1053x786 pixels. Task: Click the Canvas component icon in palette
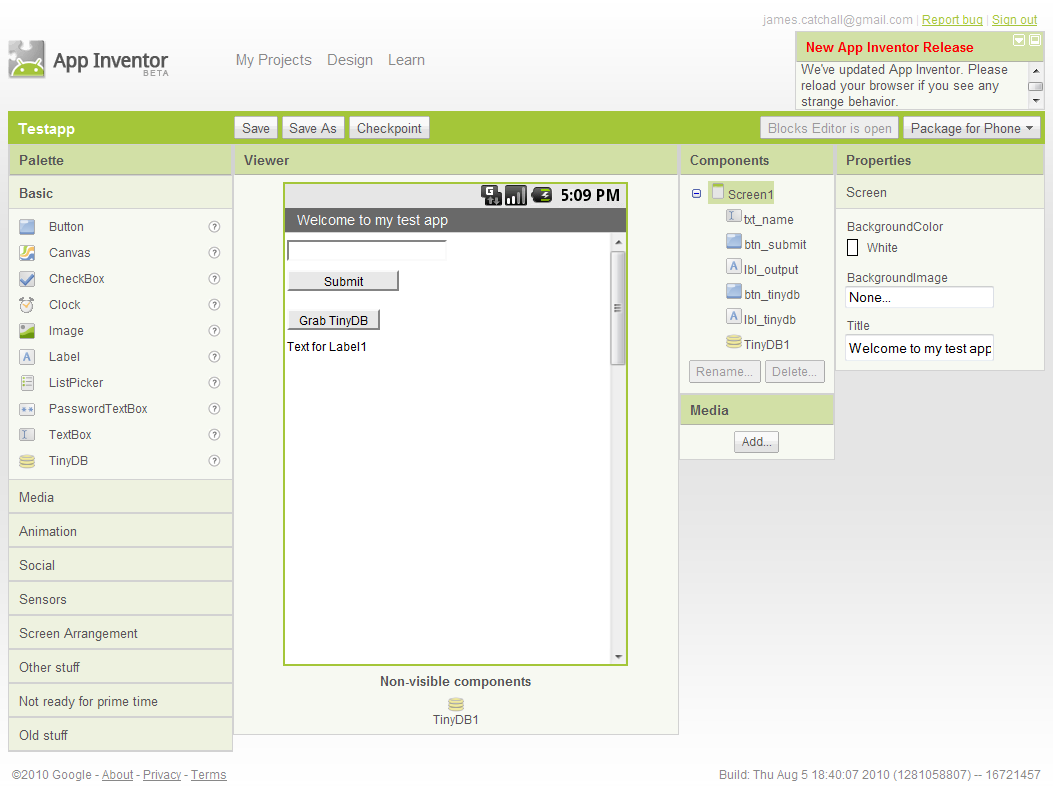(x=27, y=253)
